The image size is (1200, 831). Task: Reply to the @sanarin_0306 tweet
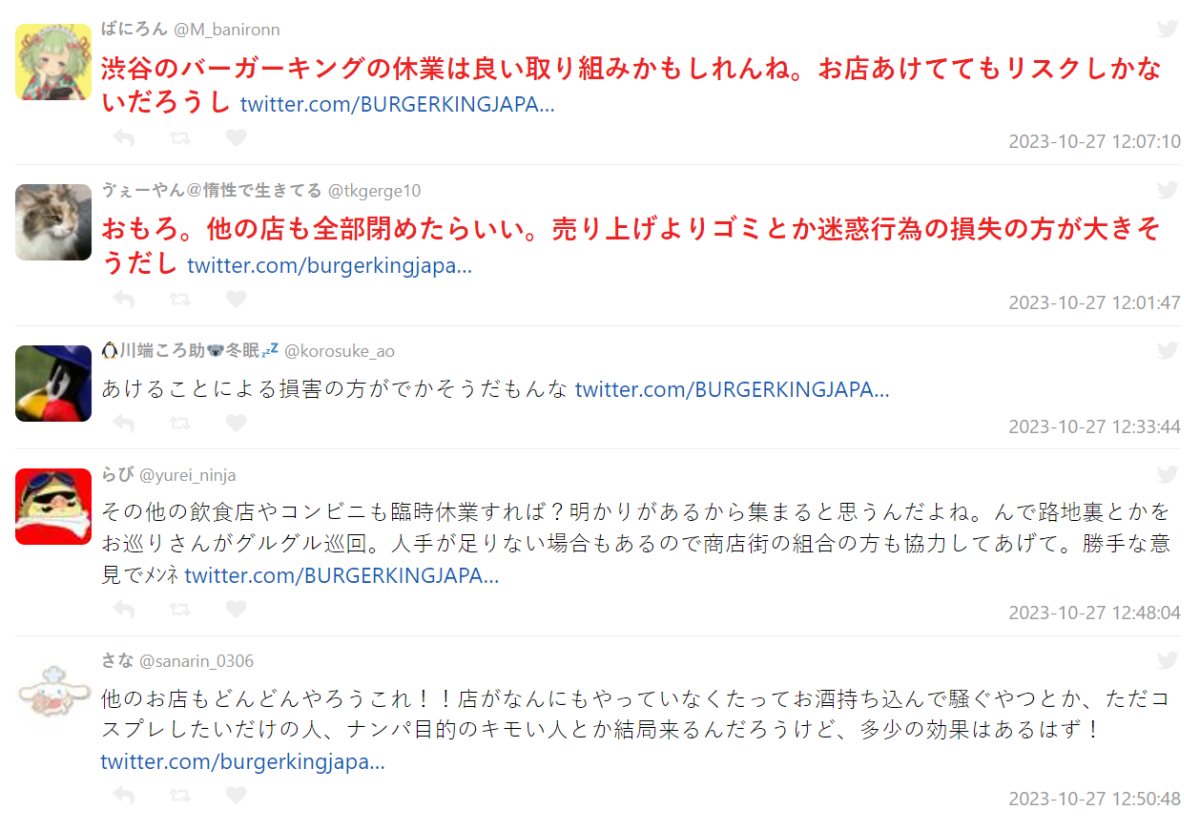(124, 795)
